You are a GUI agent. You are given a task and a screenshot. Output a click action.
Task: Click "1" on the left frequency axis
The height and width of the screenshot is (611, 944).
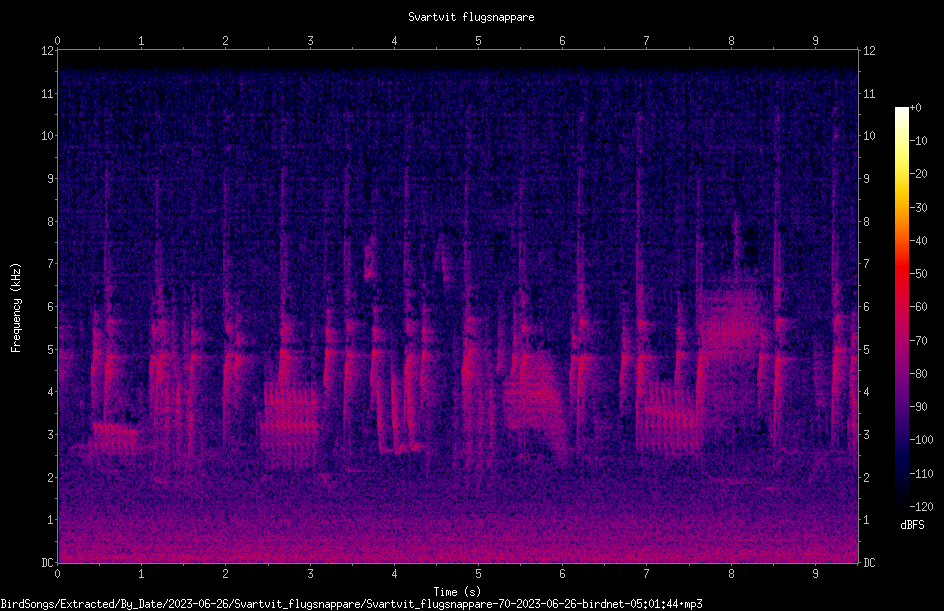(x=50, y=520)
